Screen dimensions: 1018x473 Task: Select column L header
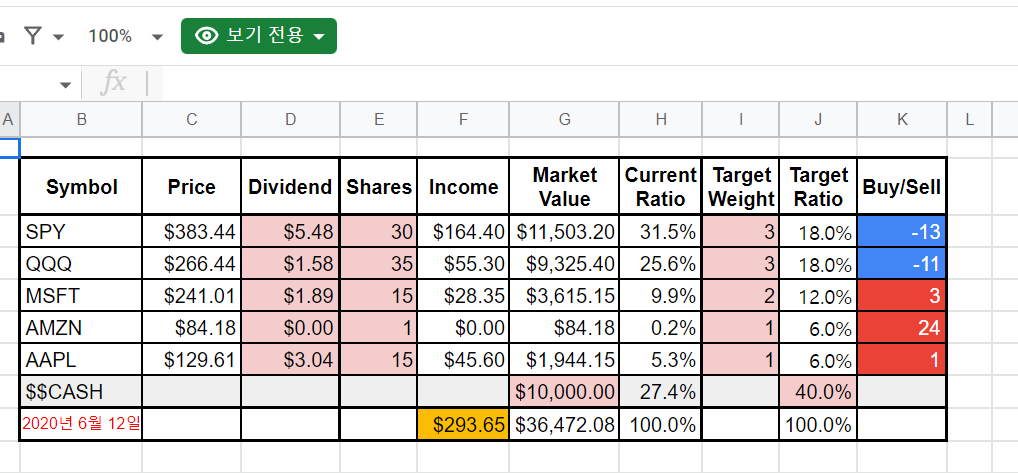(969, 119)
